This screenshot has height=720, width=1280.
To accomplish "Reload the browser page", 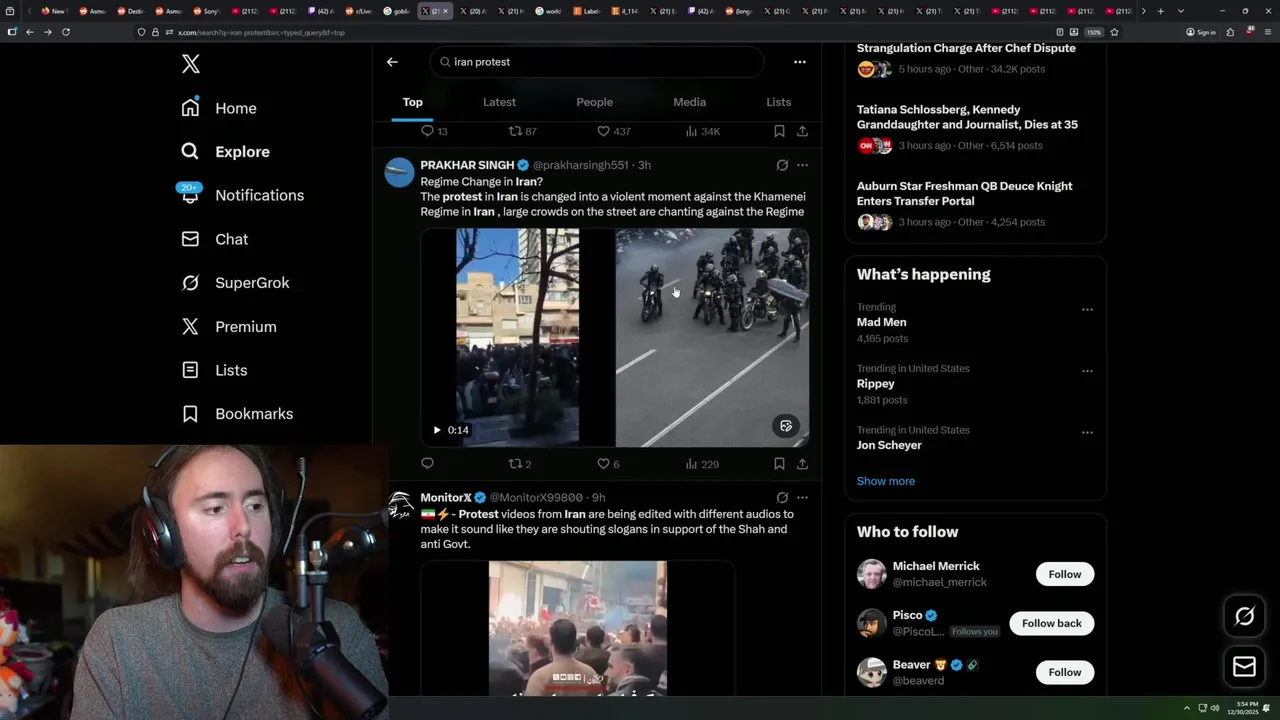I will pyautogui.click(x=66, y=32).
